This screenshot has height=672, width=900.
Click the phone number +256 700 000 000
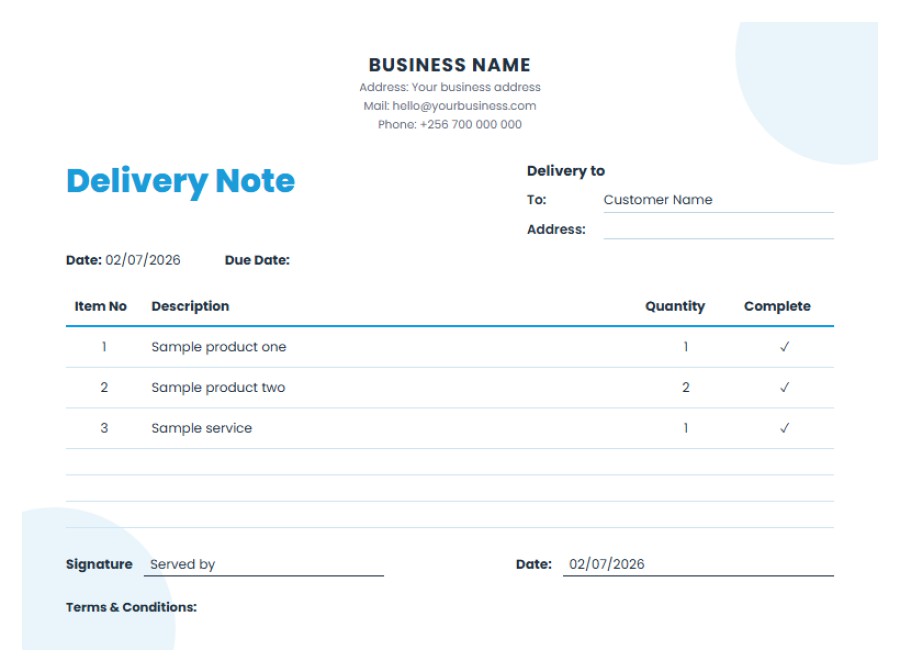471,125
